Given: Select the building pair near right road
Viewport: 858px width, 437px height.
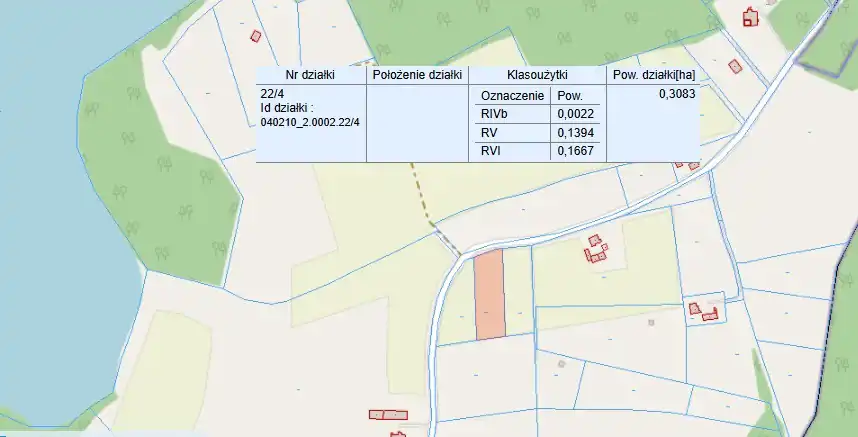Looking at the screenshot, I should pyautogui.click(x=703, y=312).
